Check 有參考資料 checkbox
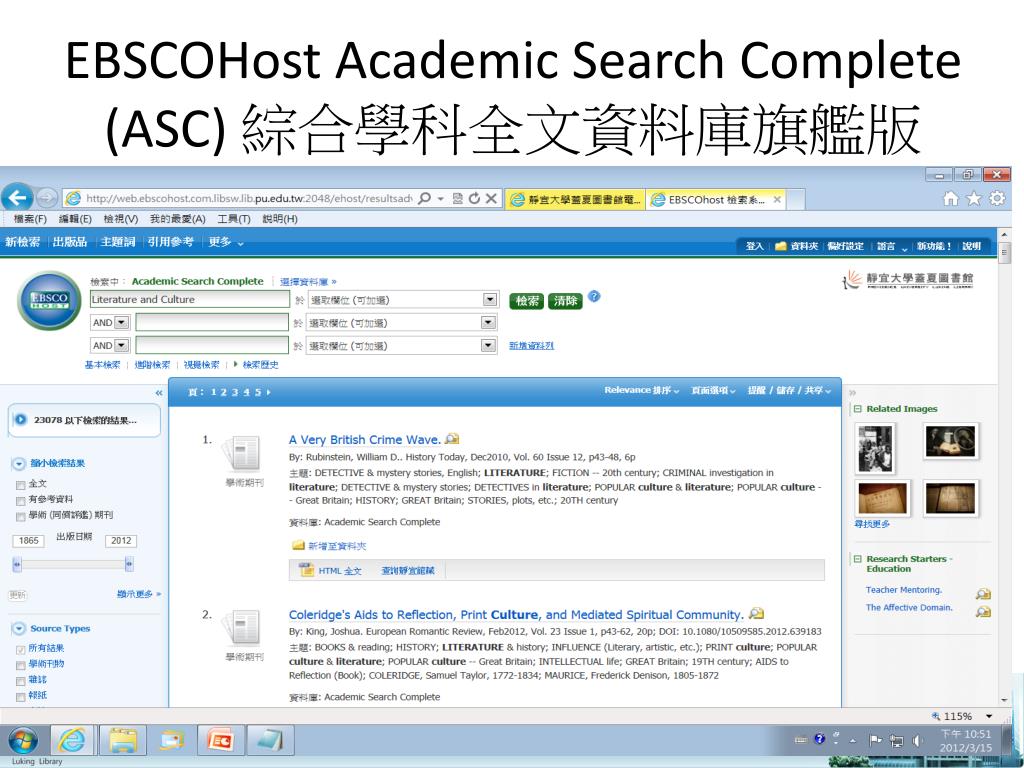 (20, 501)
